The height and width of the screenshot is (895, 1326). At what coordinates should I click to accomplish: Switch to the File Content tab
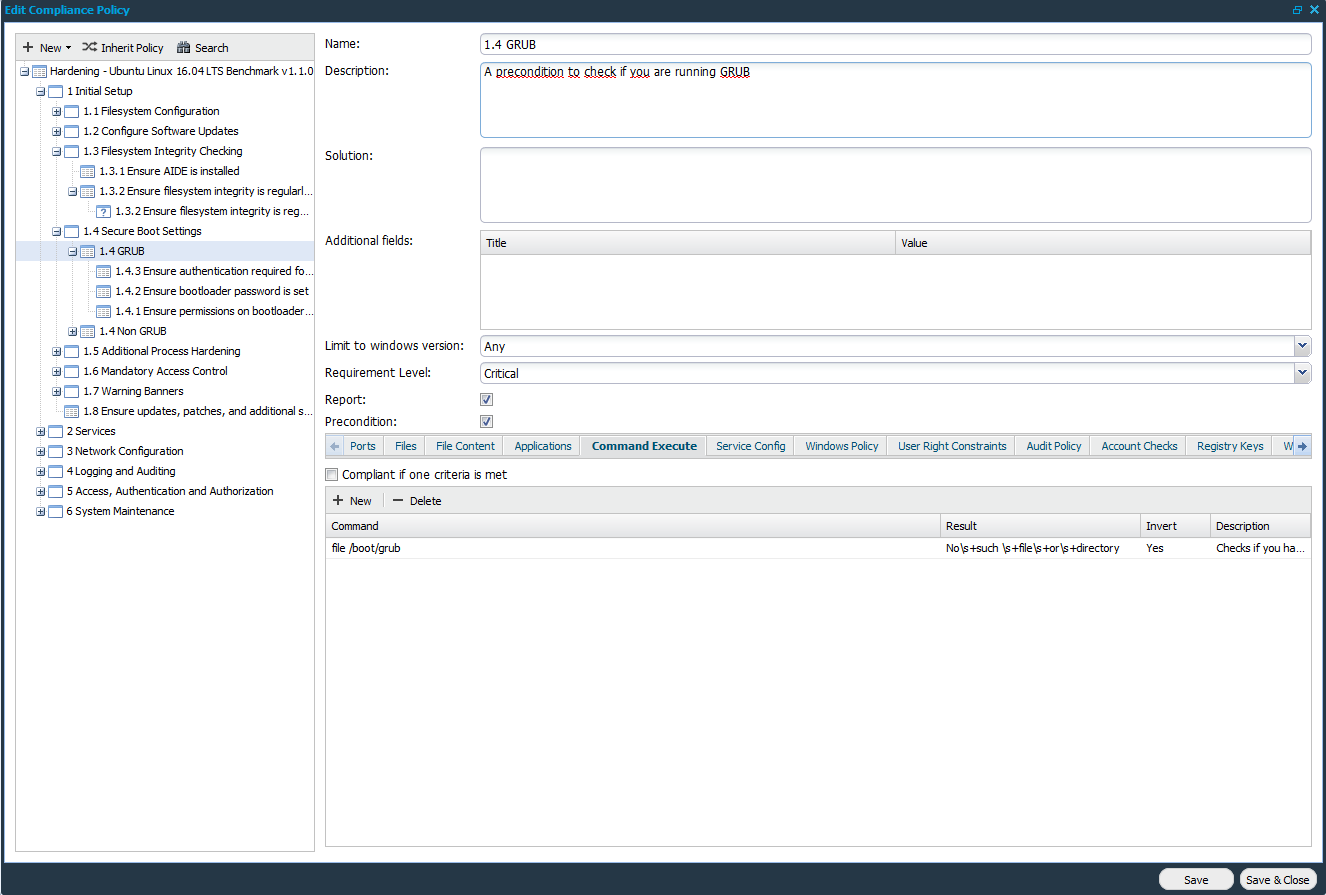[x=465, y=446]
